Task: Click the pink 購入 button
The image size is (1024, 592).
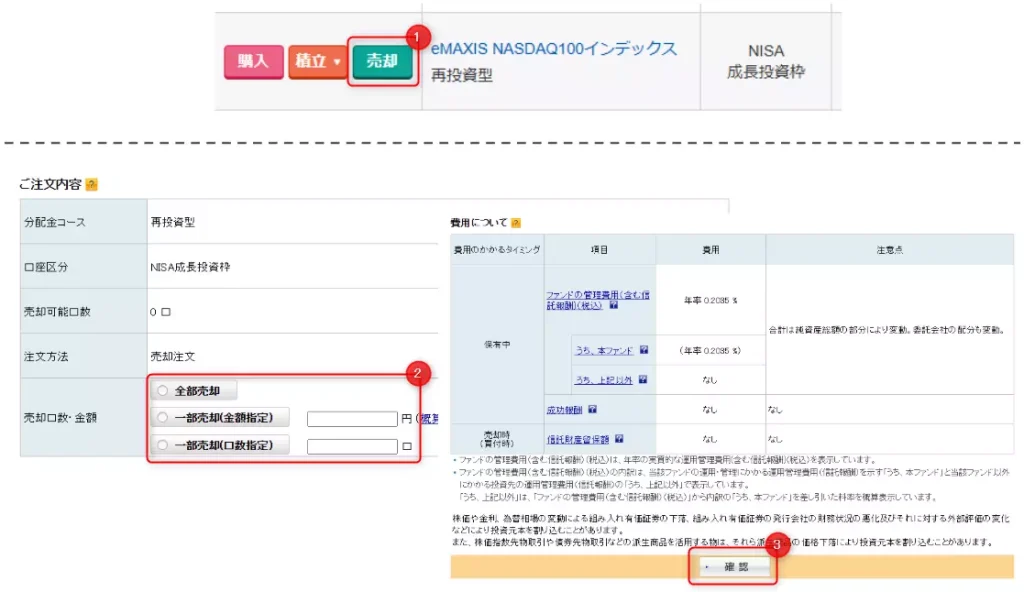Action: [x=253, y=61]
